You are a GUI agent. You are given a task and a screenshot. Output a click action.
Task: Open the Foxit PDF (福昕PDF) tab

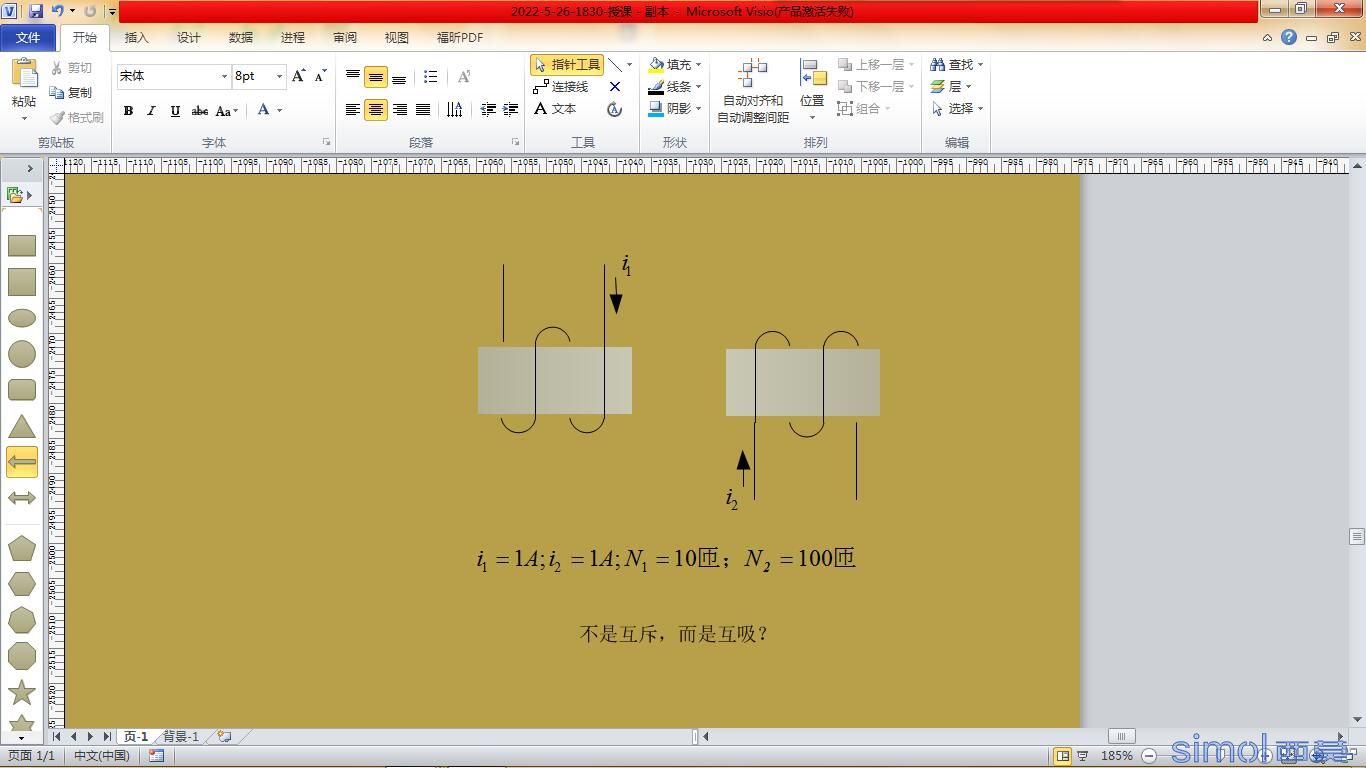(x=459, y=37)
